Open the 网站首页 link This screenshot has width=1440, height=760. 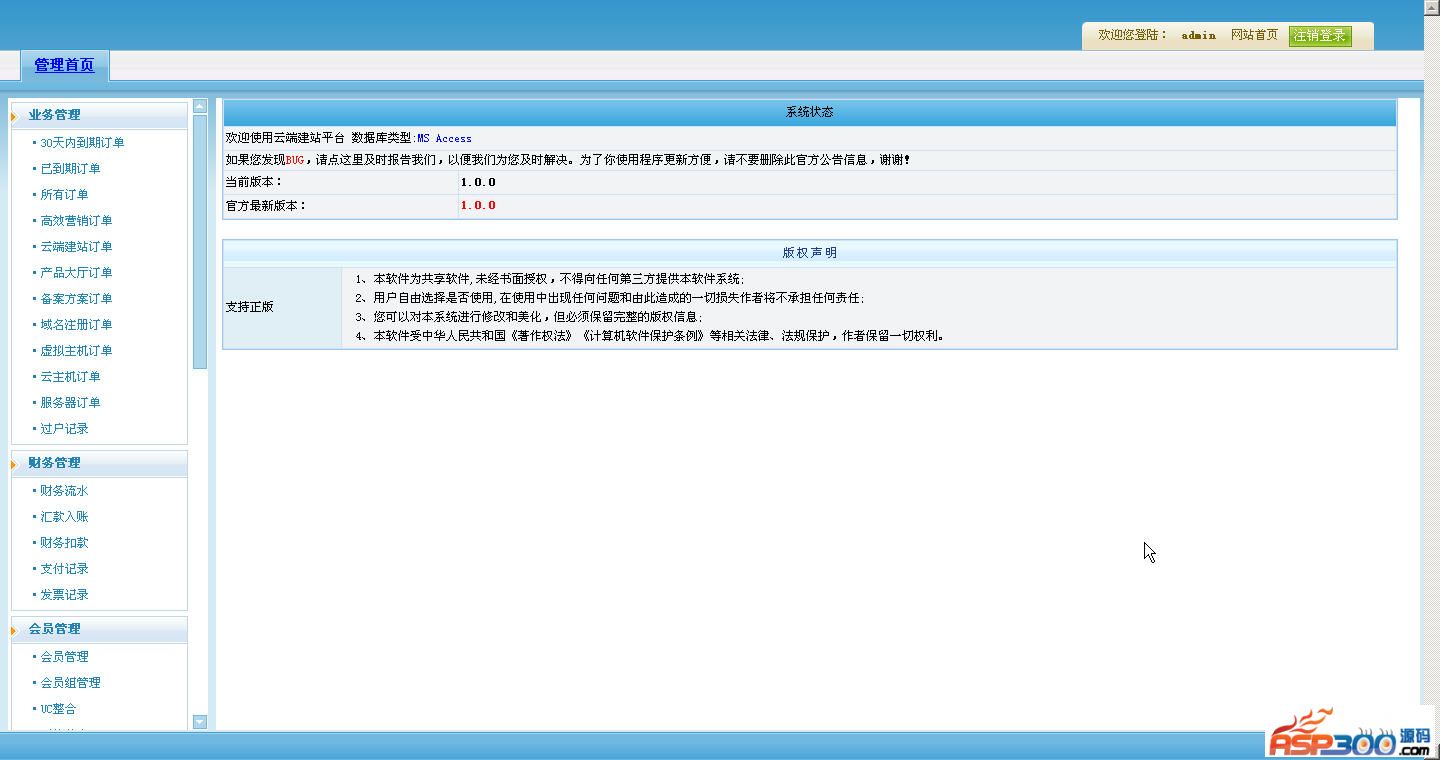click(1254, 35)
